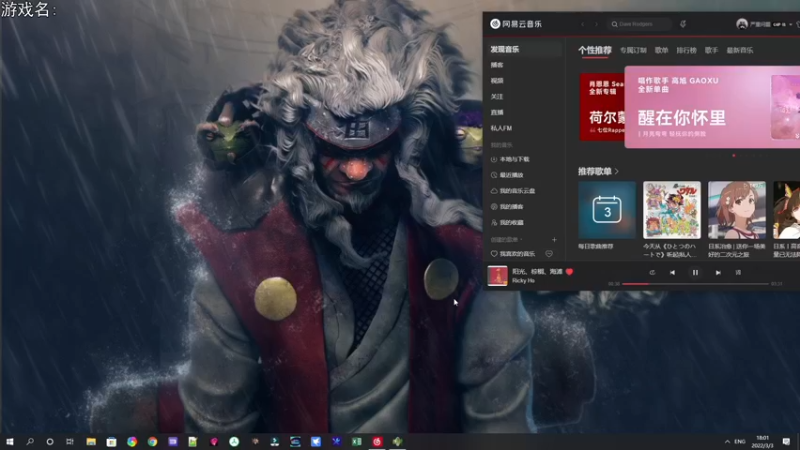The width and height of the screenshot is (800, 450).
Task: Click song title 阳光、棕榈、海滩
Action: pos(537,271)
